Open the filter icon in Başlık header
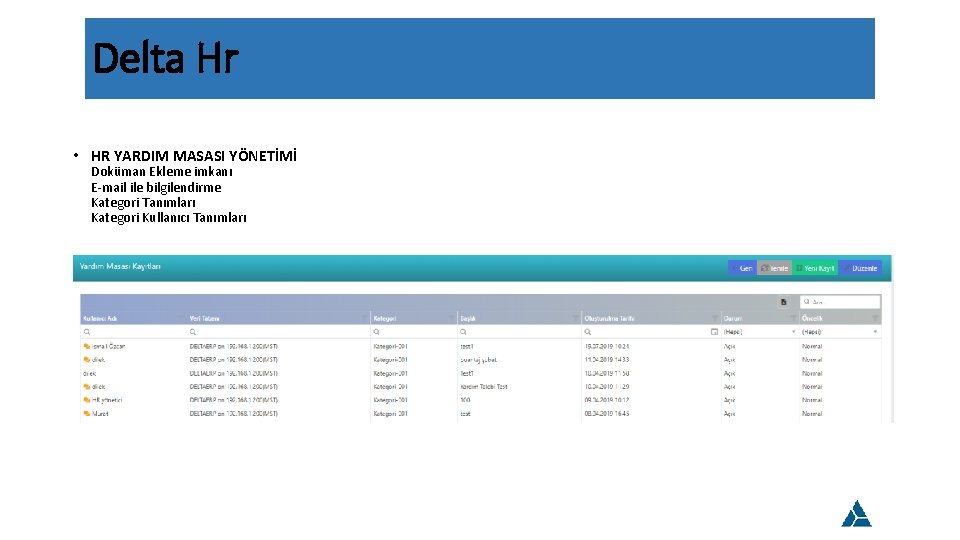The width and height of the screenshot is (960, 540). (x=576, y=318)
